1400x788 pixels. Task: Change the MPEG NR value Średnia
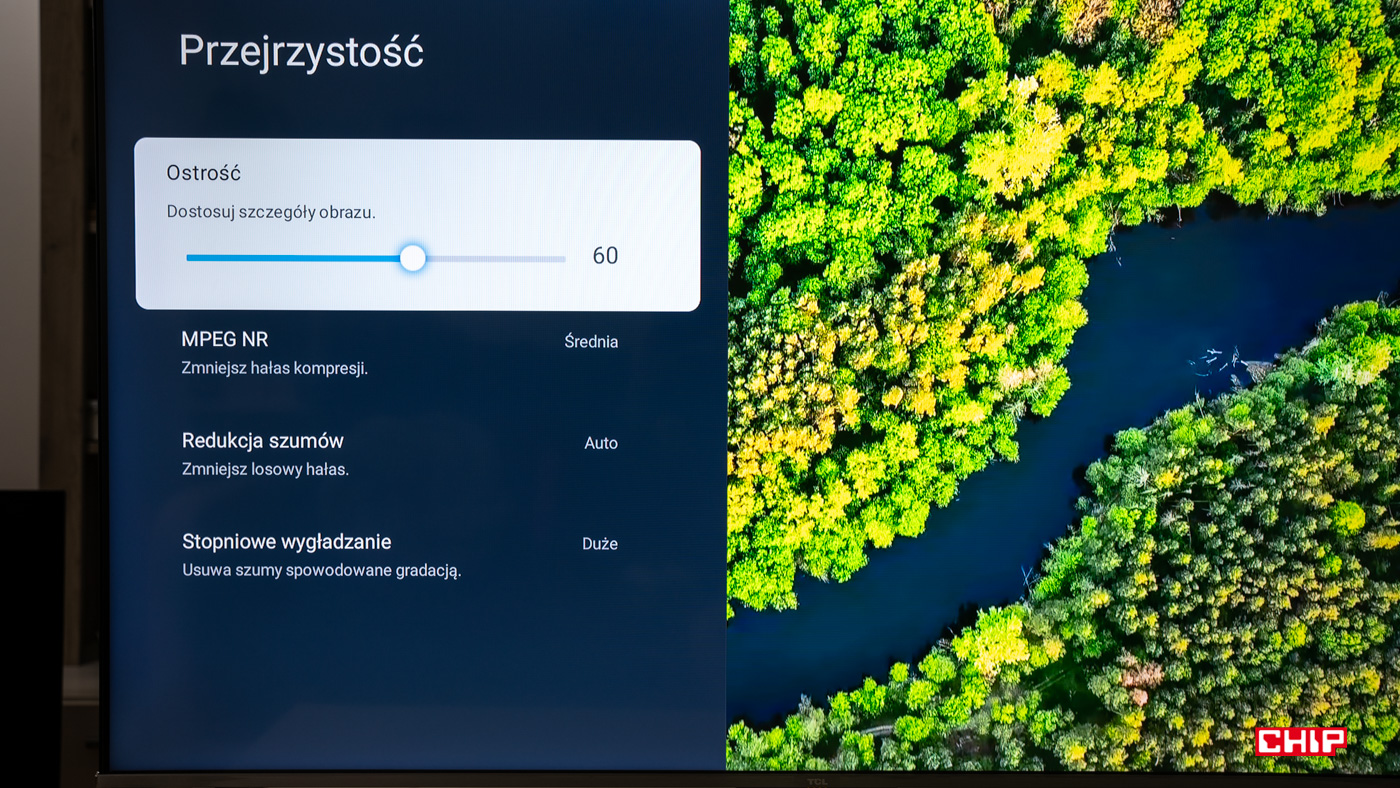tap(591, 342)
